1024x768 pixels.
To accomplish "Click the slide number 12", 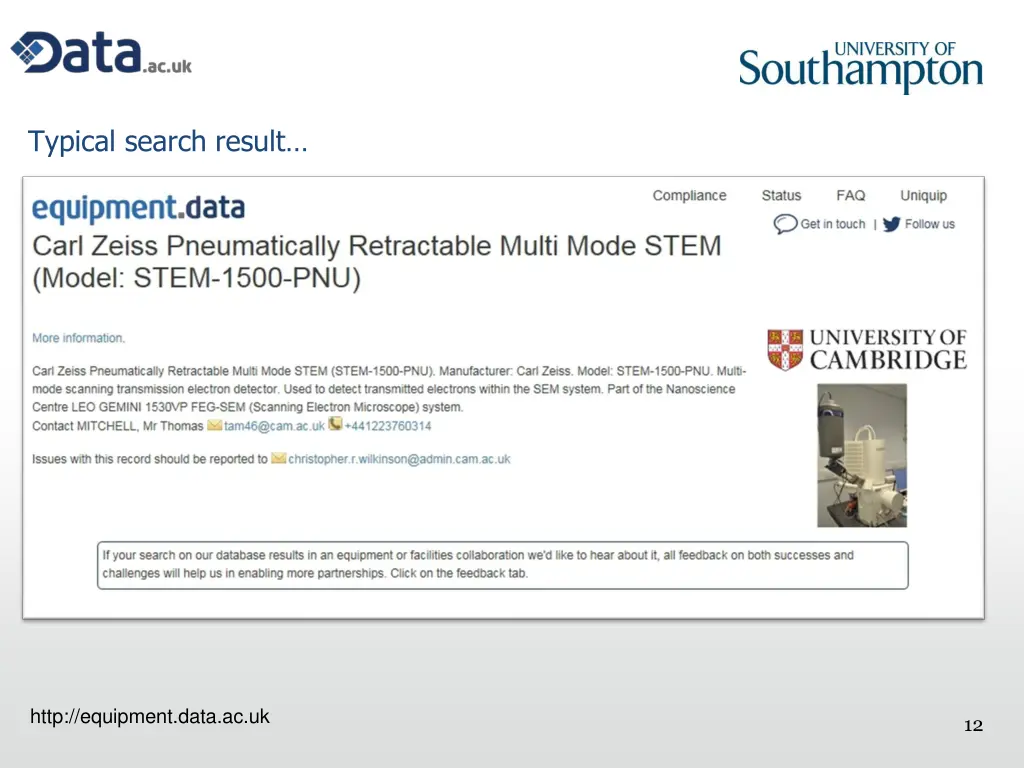I will click(x=973, y=726).
